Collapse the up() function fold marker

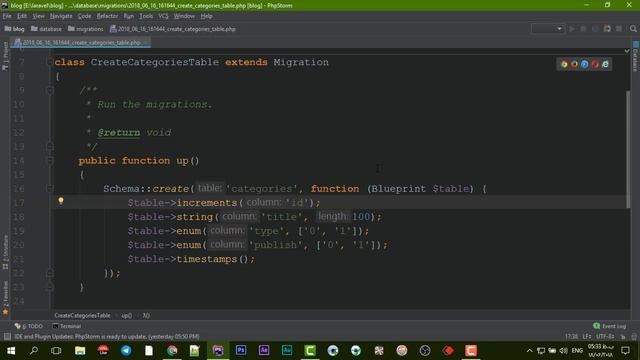point(50,160)
